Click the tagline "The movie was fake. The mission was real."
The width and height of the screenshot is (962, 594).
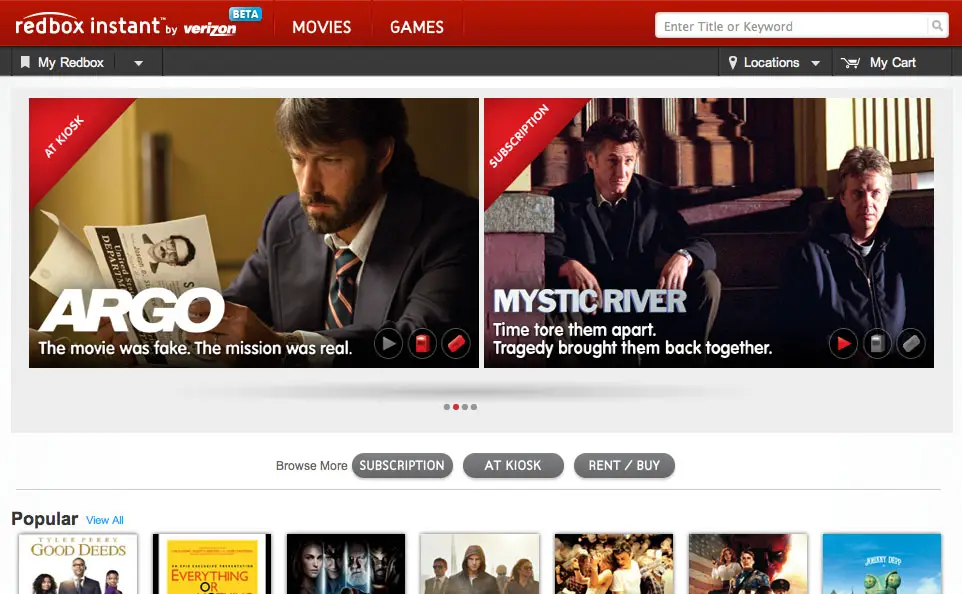(195, 349)
